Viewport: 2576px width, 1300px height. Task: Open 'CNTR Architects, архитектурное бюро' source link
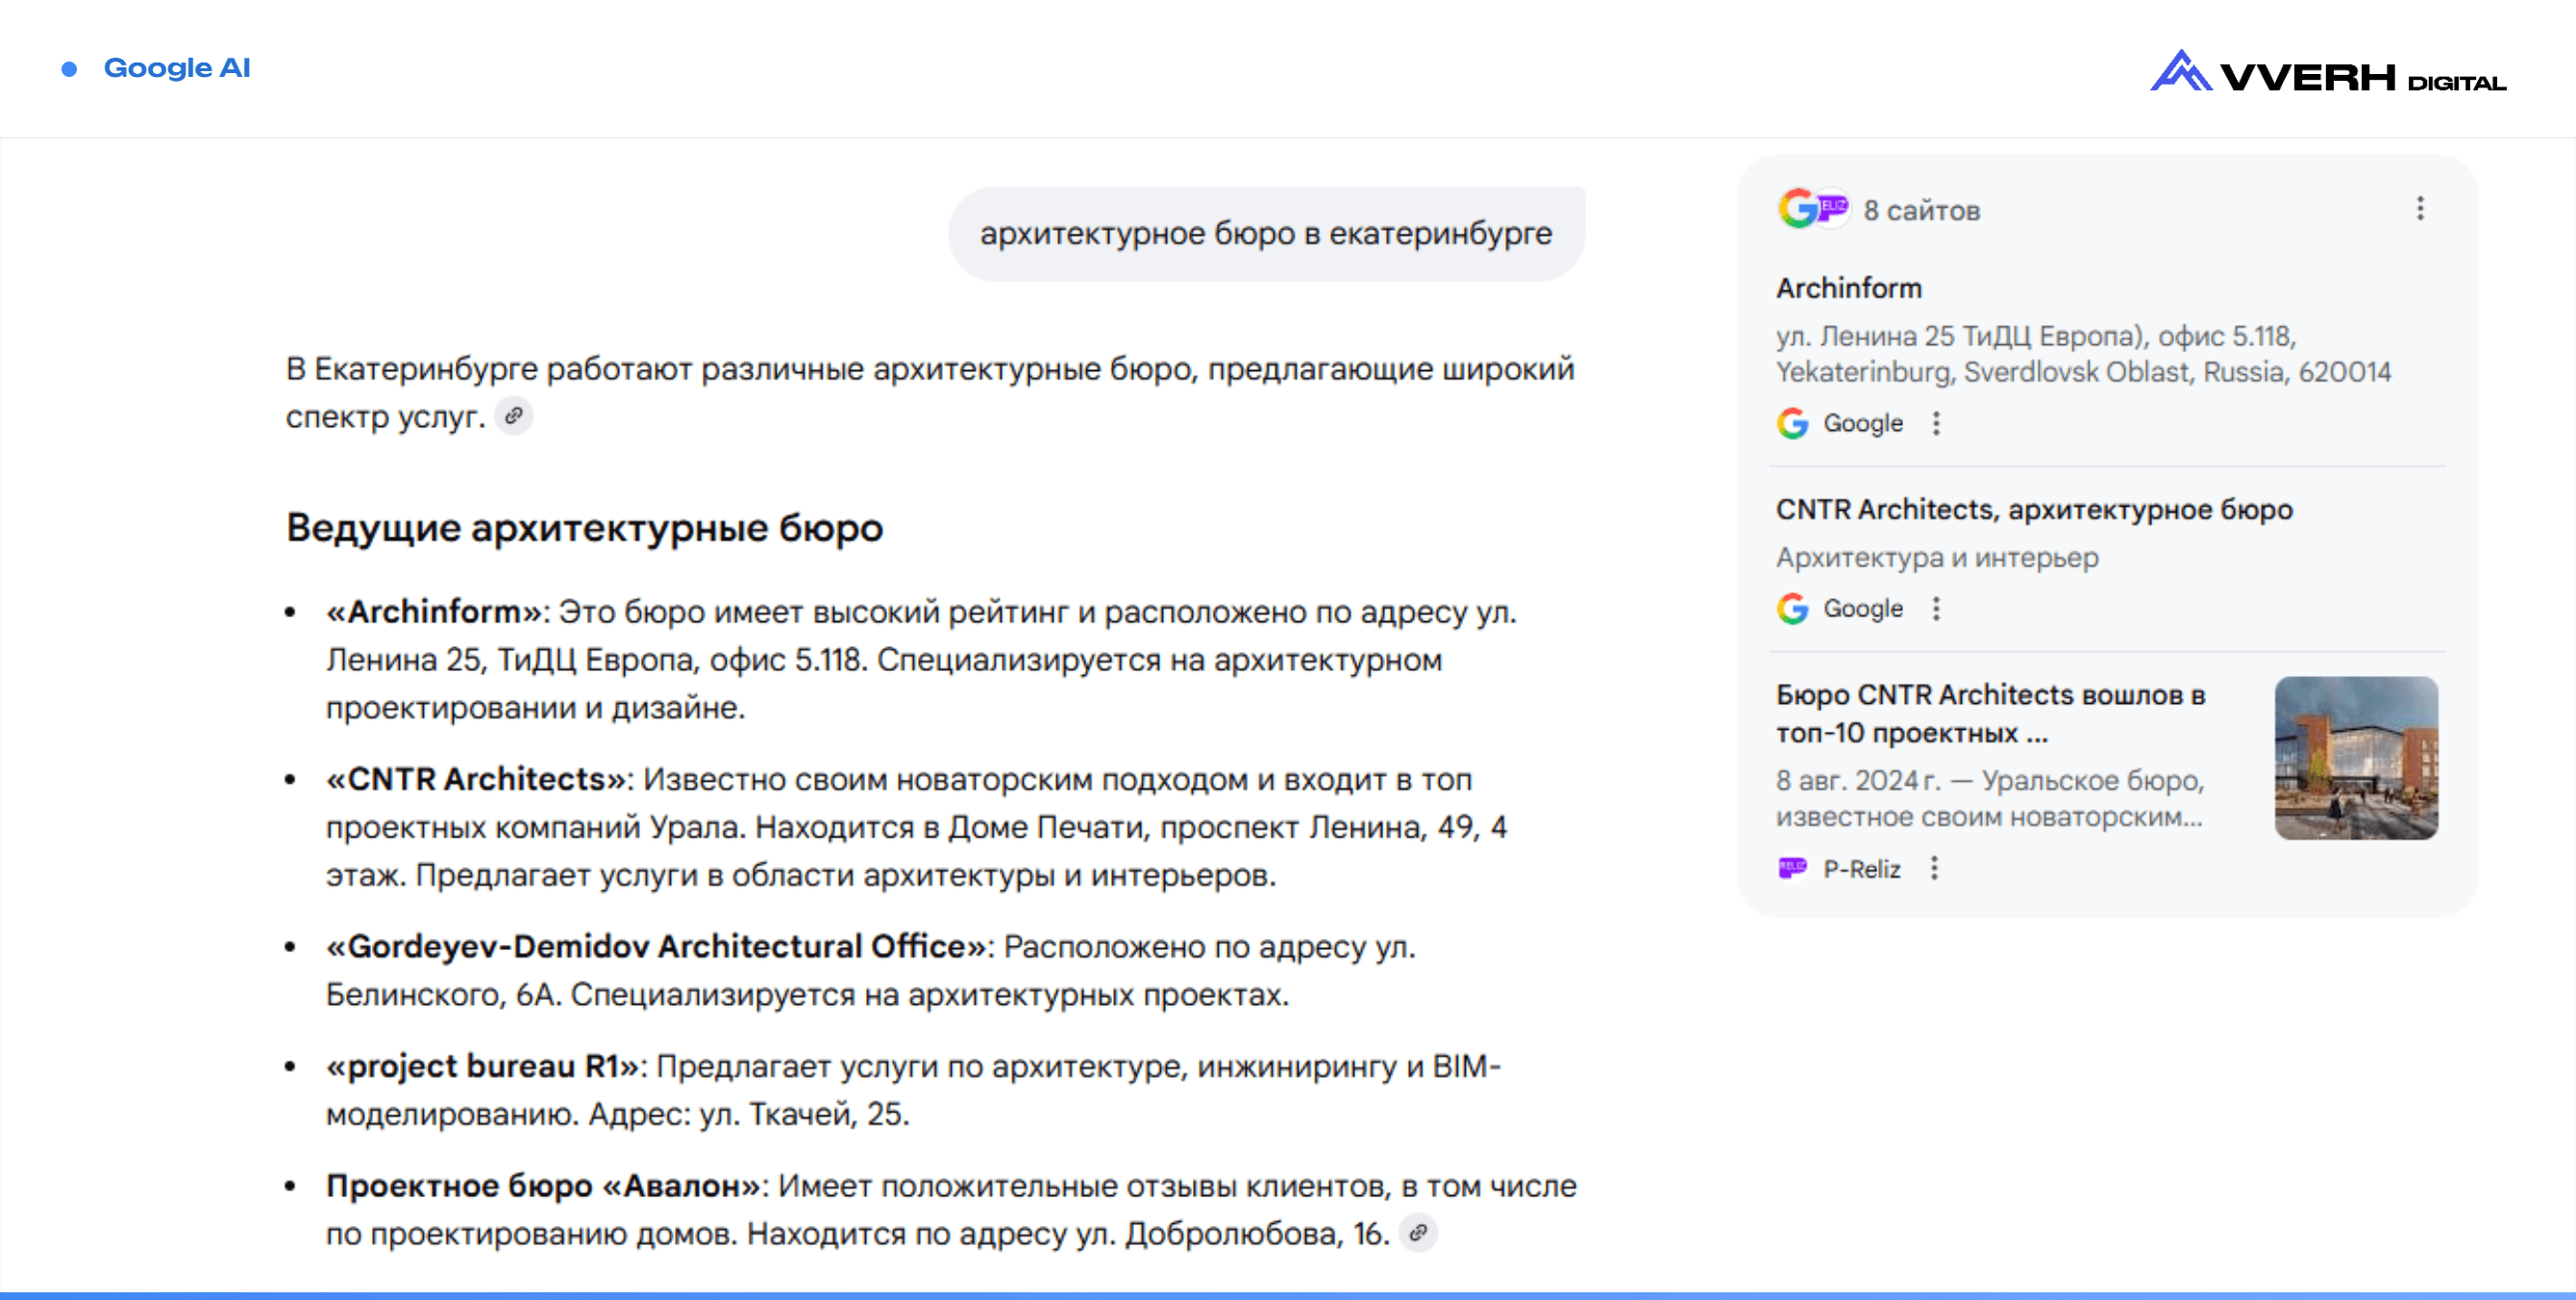2033,510
